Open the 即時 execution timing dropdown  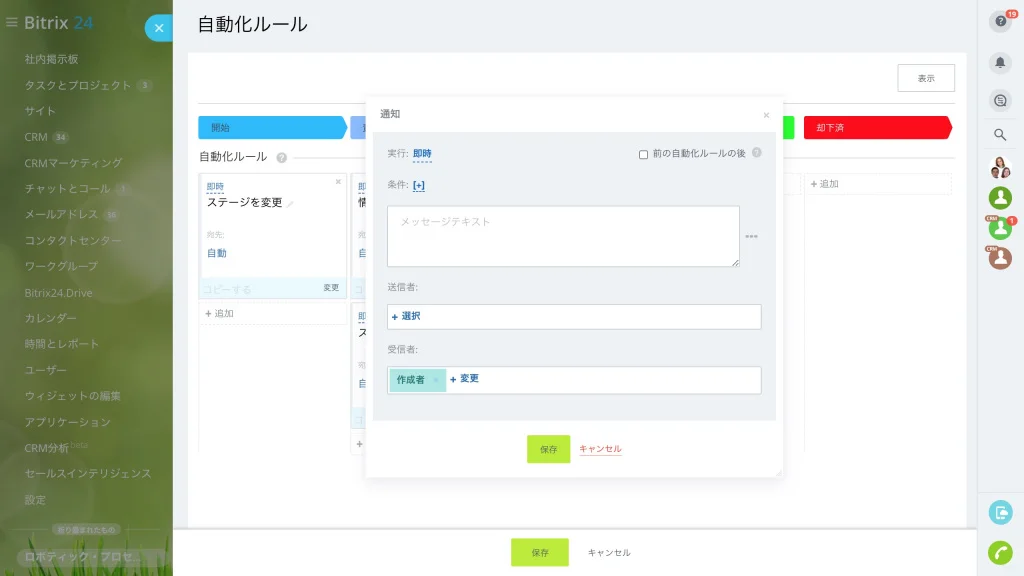point(422,153)
